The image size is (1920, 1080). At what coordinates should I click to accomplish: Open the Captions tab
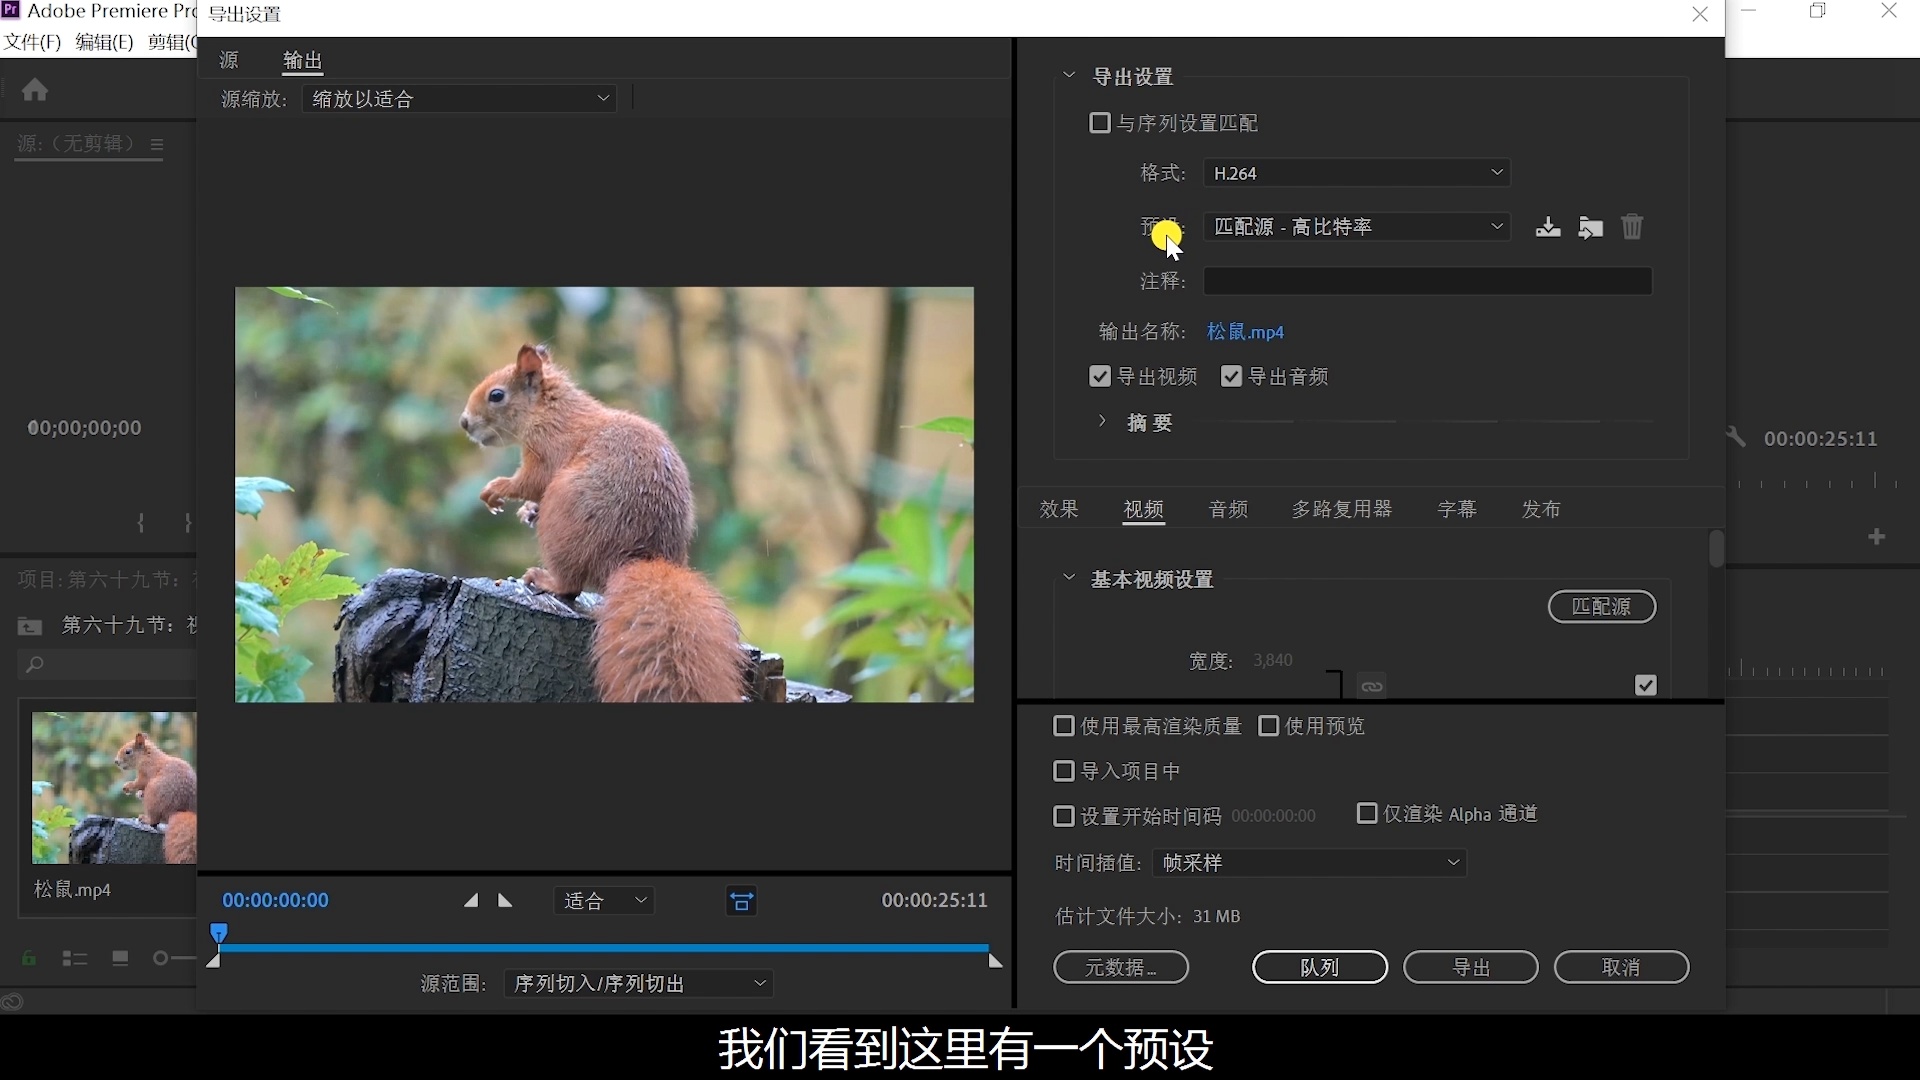[1457, 509]
